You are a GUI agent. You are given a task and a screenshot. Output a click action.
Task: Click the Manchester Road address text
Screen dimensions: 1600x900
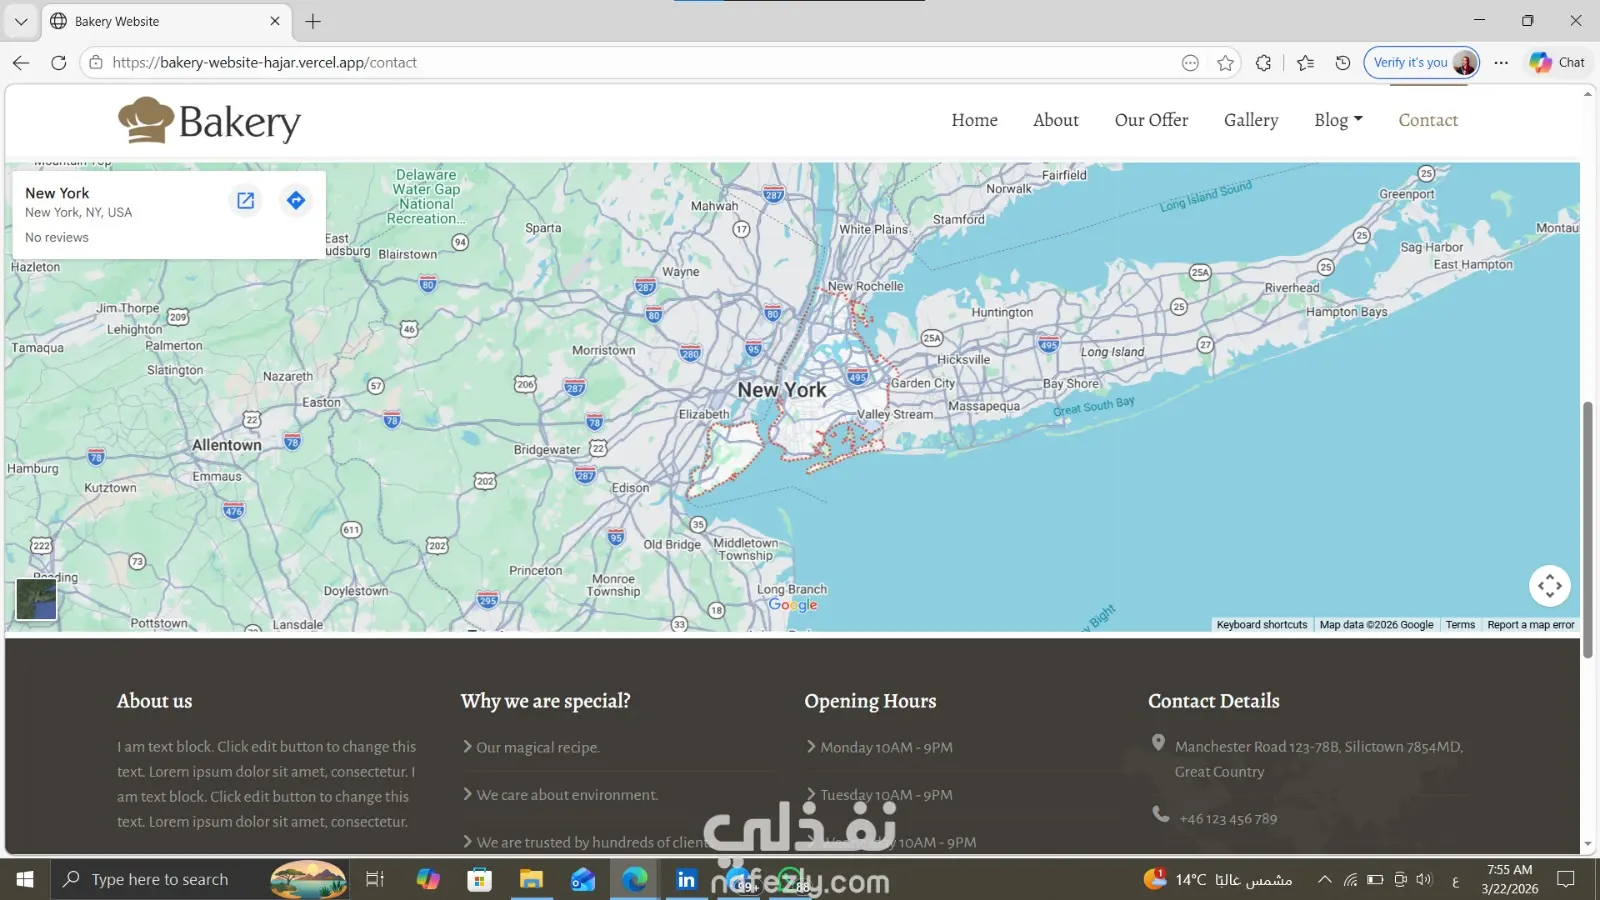click(1319, 759)
